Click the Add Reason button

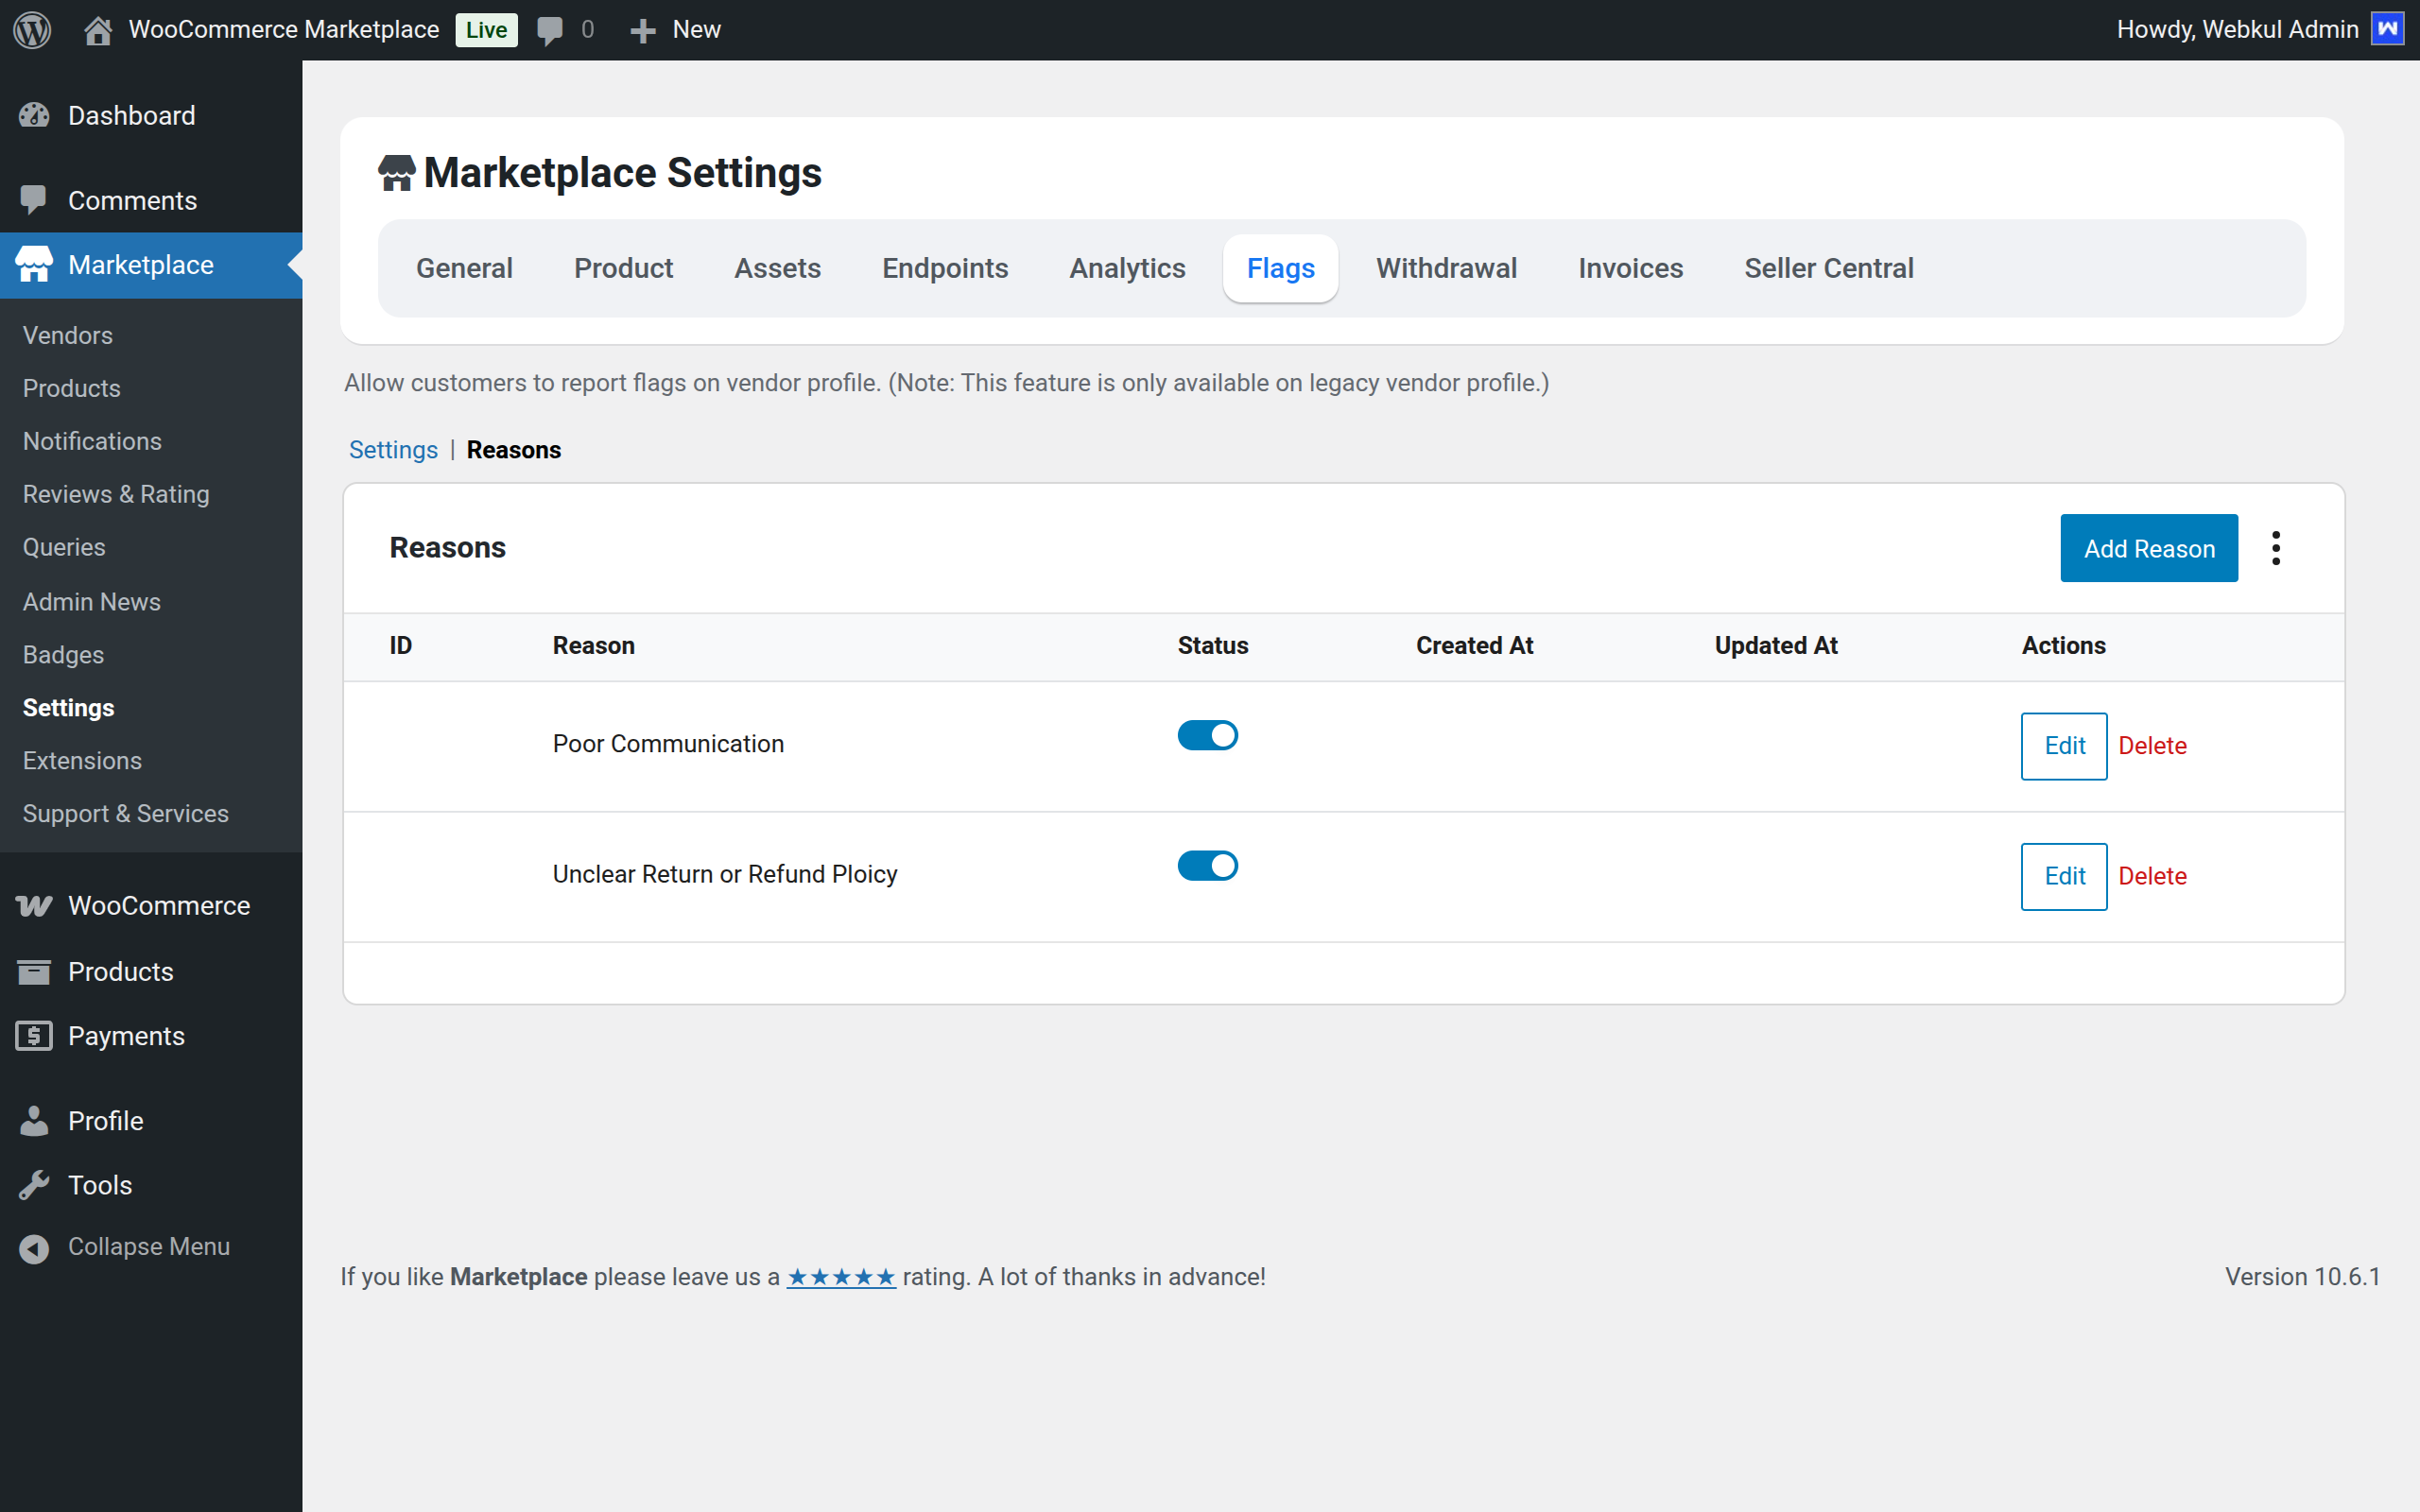(2148, 548)
